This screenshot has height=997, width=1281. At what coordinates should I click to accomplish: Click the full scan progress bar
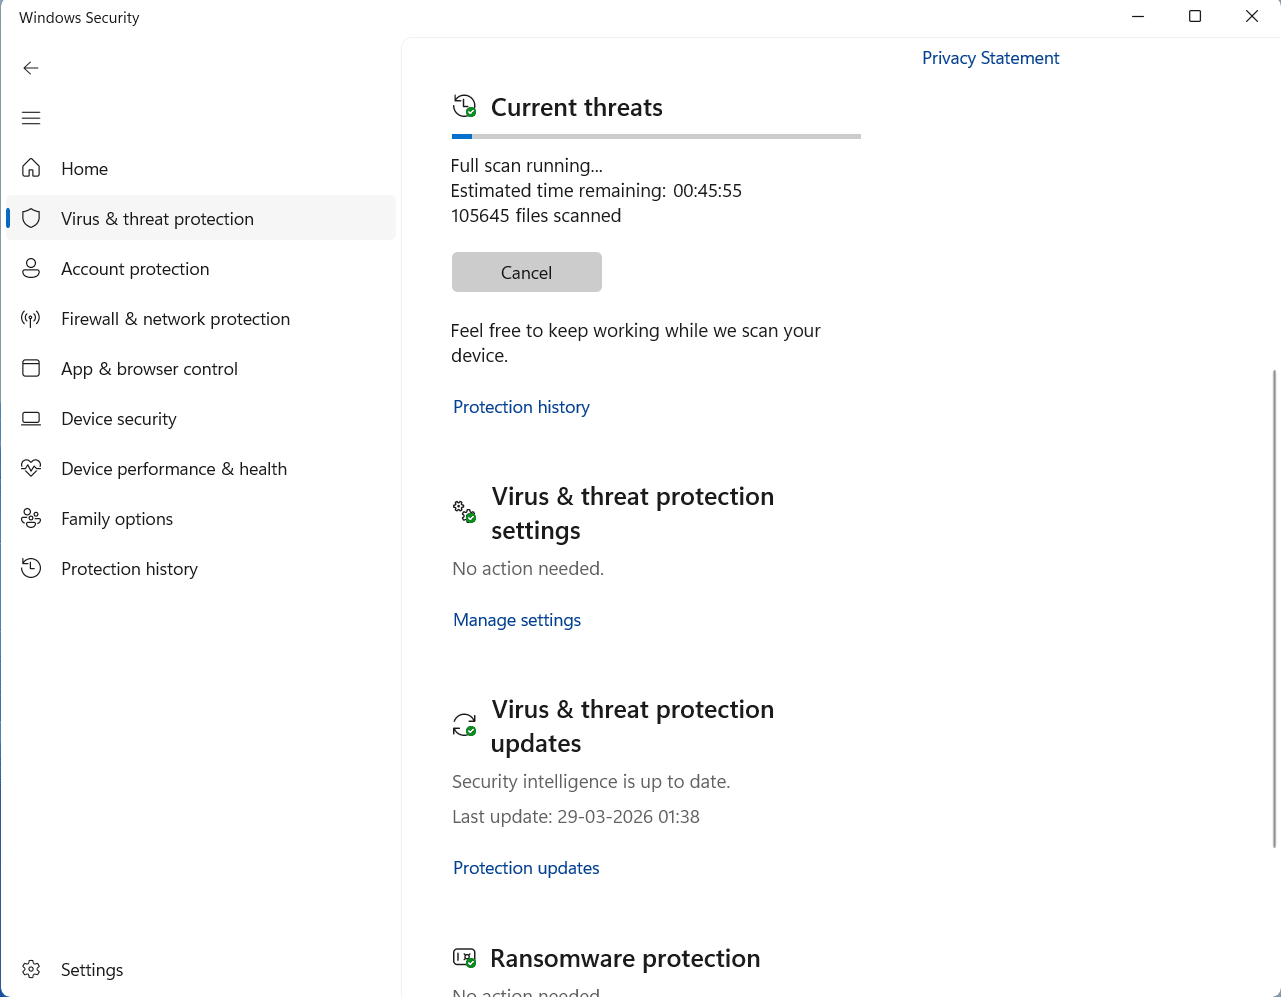click(x=656, y=136)
